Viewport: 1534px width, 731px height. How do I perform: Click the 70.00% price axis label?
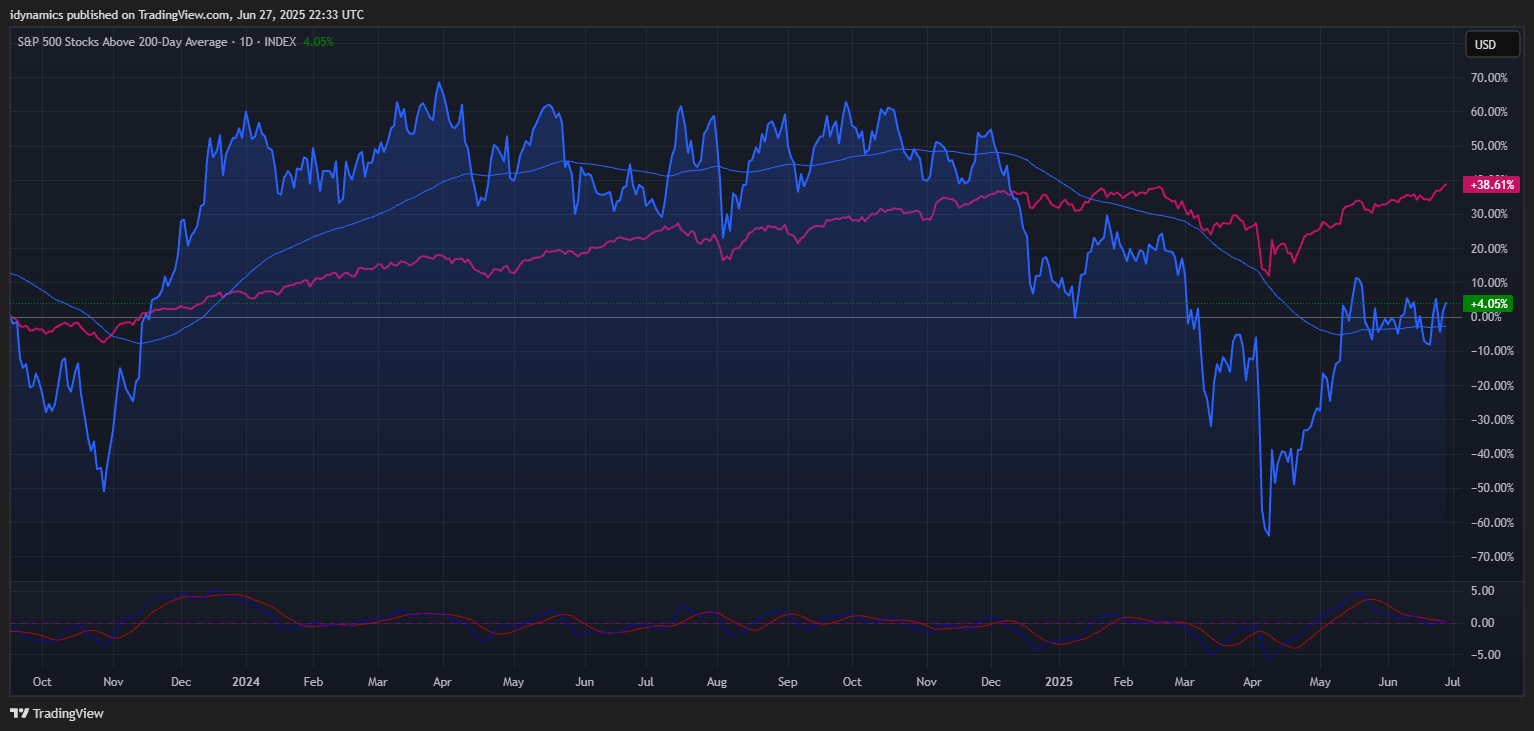(1489, 78)
